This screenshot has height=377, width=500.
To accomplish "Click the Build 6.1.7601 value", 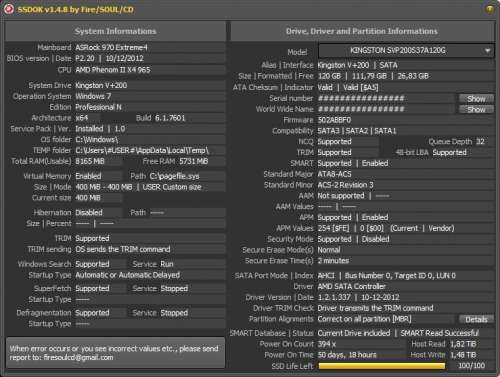I will click(170, 118).
